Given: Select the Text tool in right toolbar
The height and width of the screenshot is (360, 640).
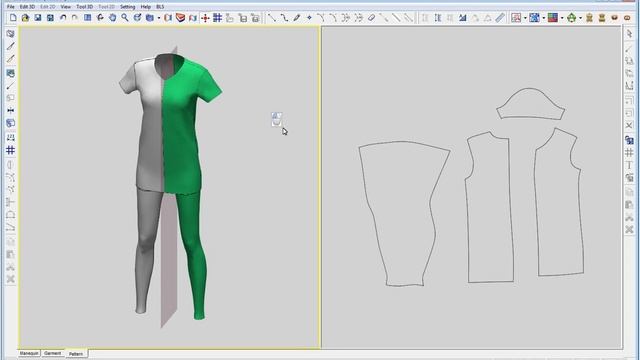Looking at the screenshot, I should pos(629,165).
